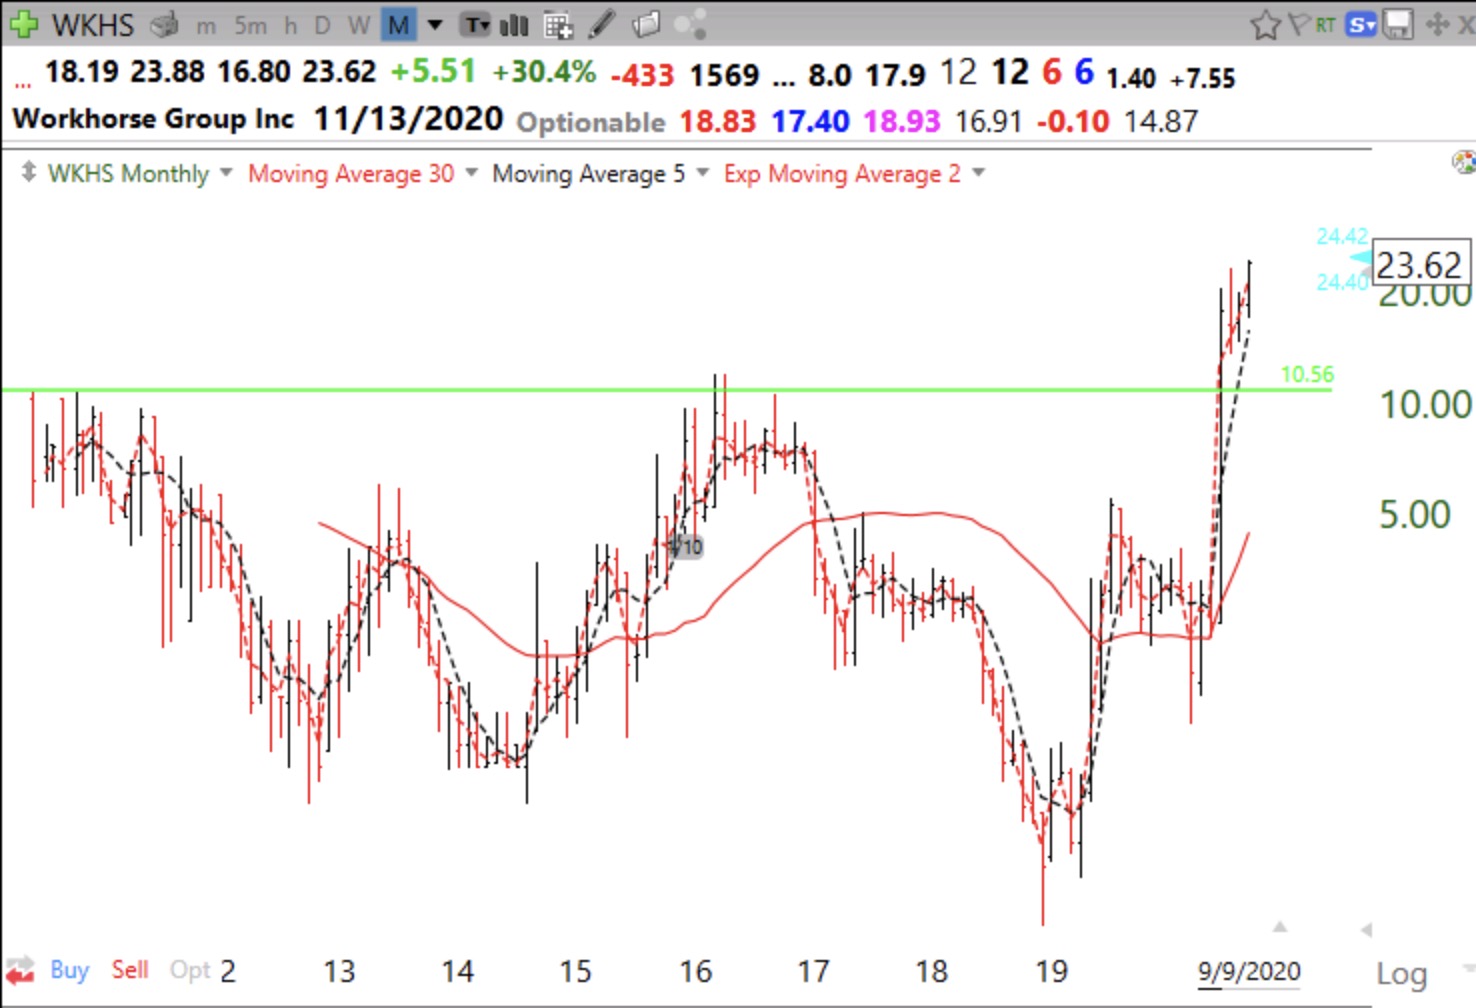Click the bar chart plot-style icon
This screenshot has width=1476, height=1008.
(514, 25)
